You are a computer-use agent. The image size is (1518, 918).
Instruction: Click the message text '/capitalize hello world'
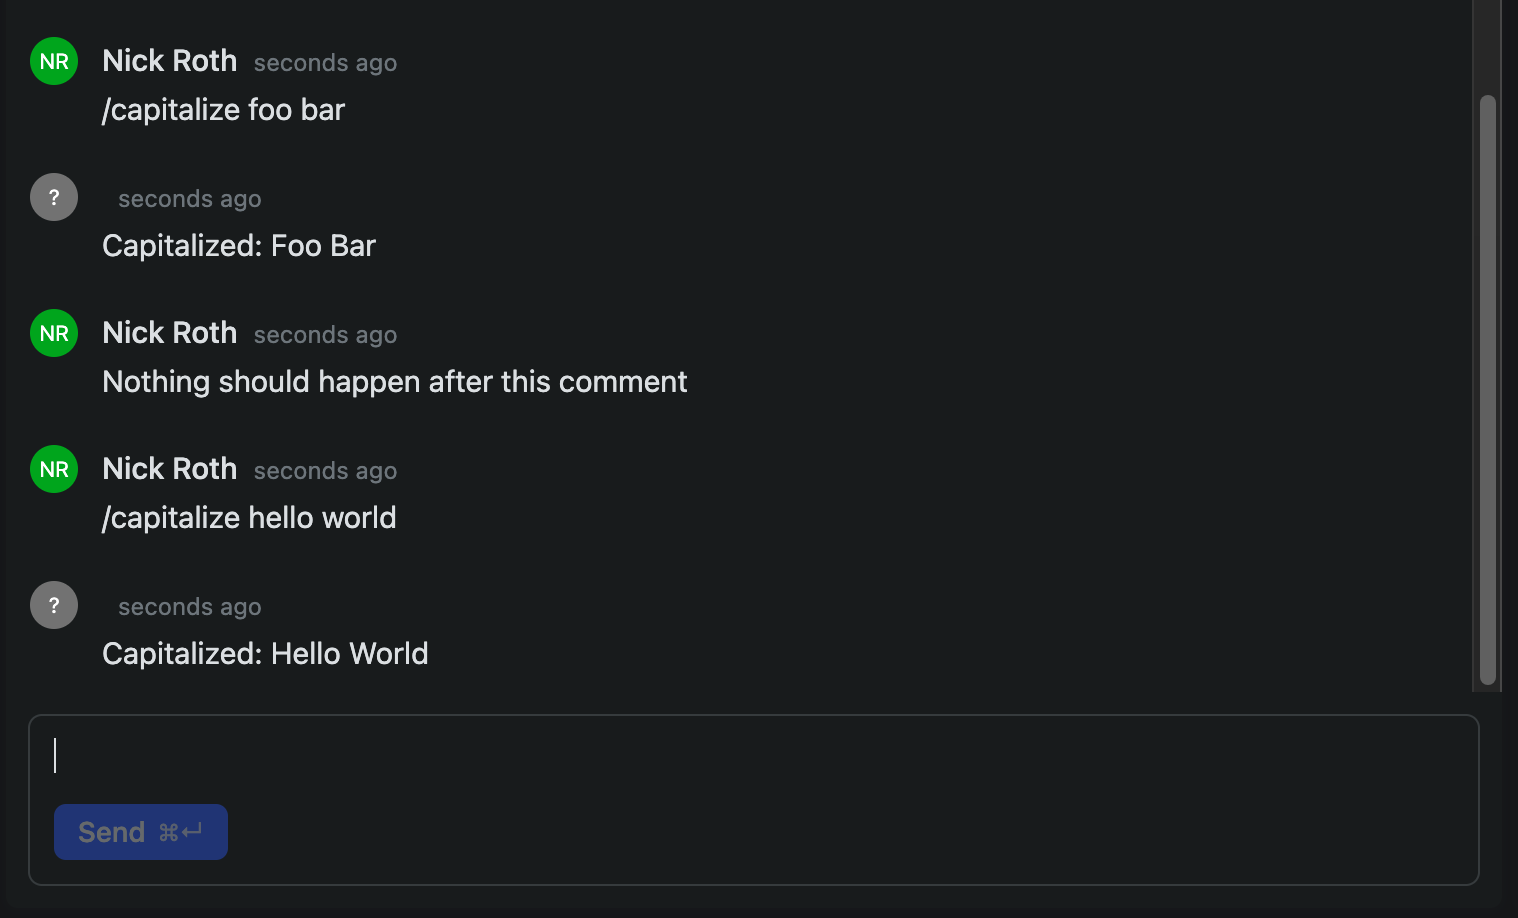pos(249,518)
